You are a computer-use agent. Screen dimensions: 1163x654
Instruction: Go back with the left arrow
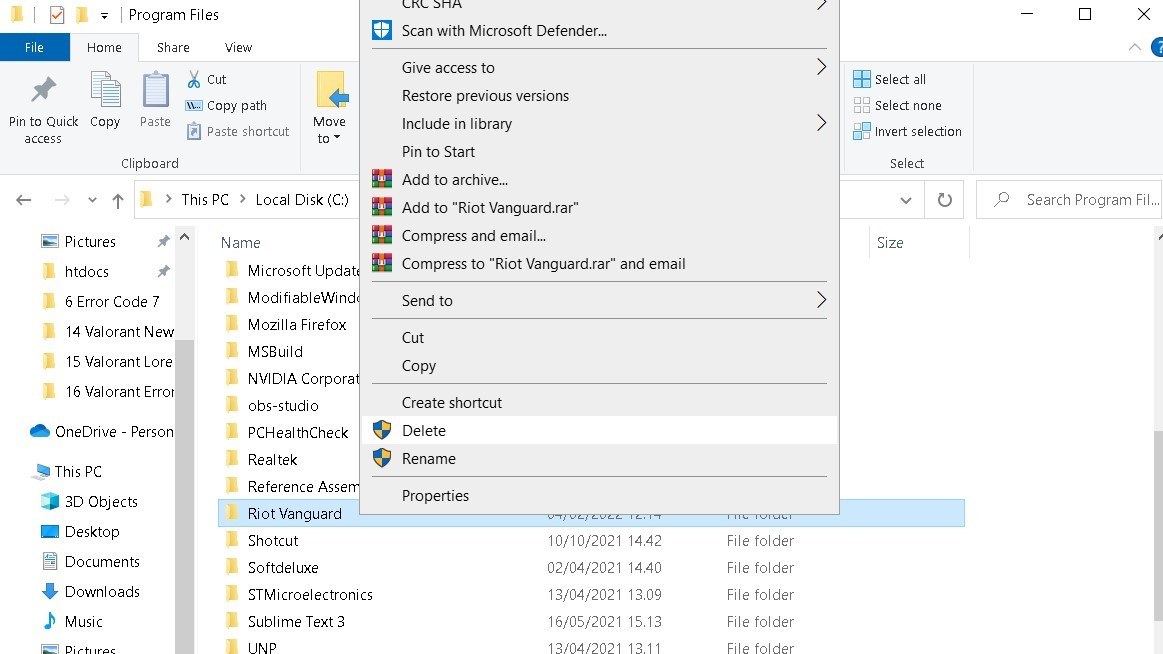point(24,199)
